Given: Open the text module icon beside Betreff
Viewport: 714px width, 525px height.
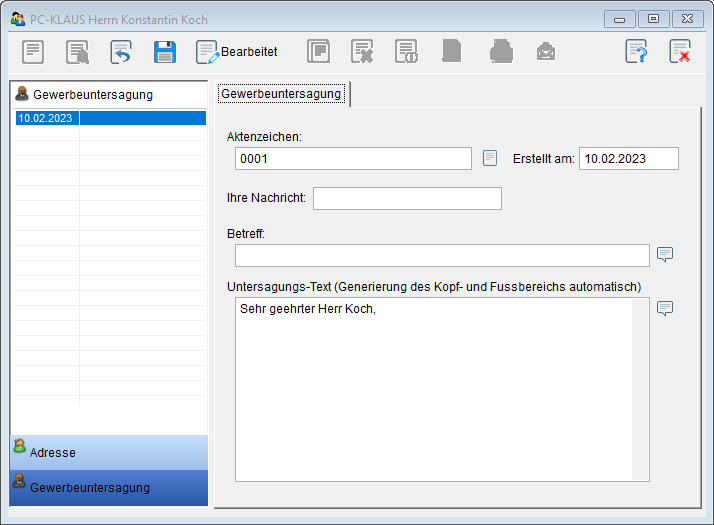Looking at the screenshot, I should coord(665,254).
